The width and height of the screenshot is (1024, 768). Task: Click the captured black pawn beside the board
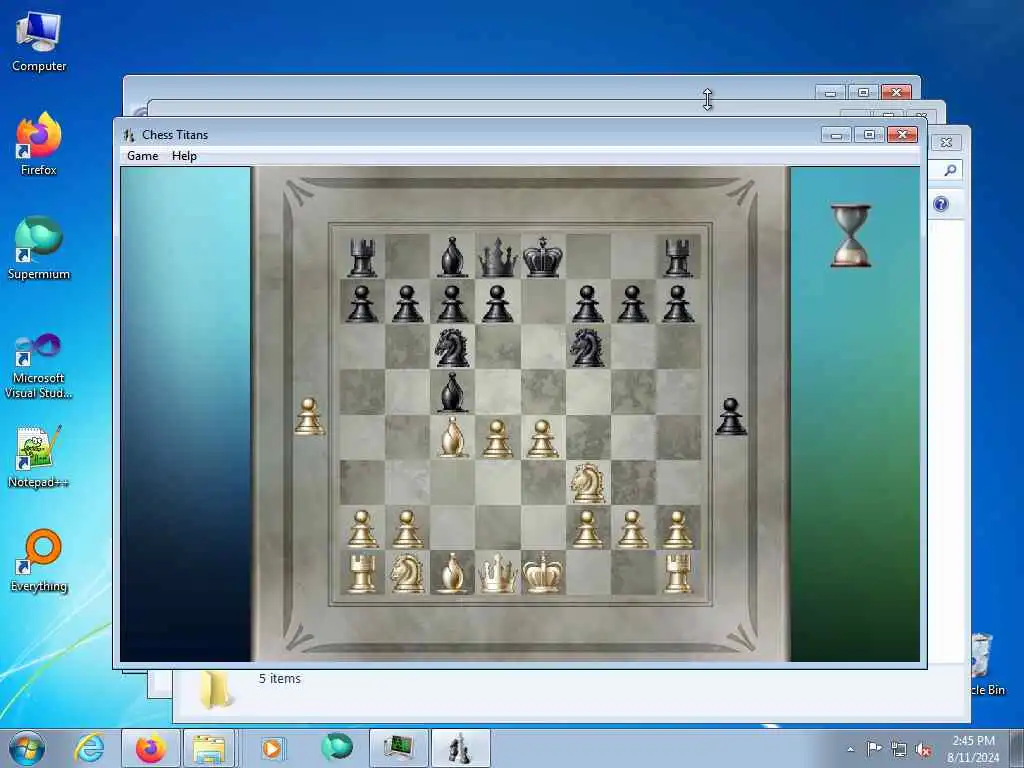731,417
